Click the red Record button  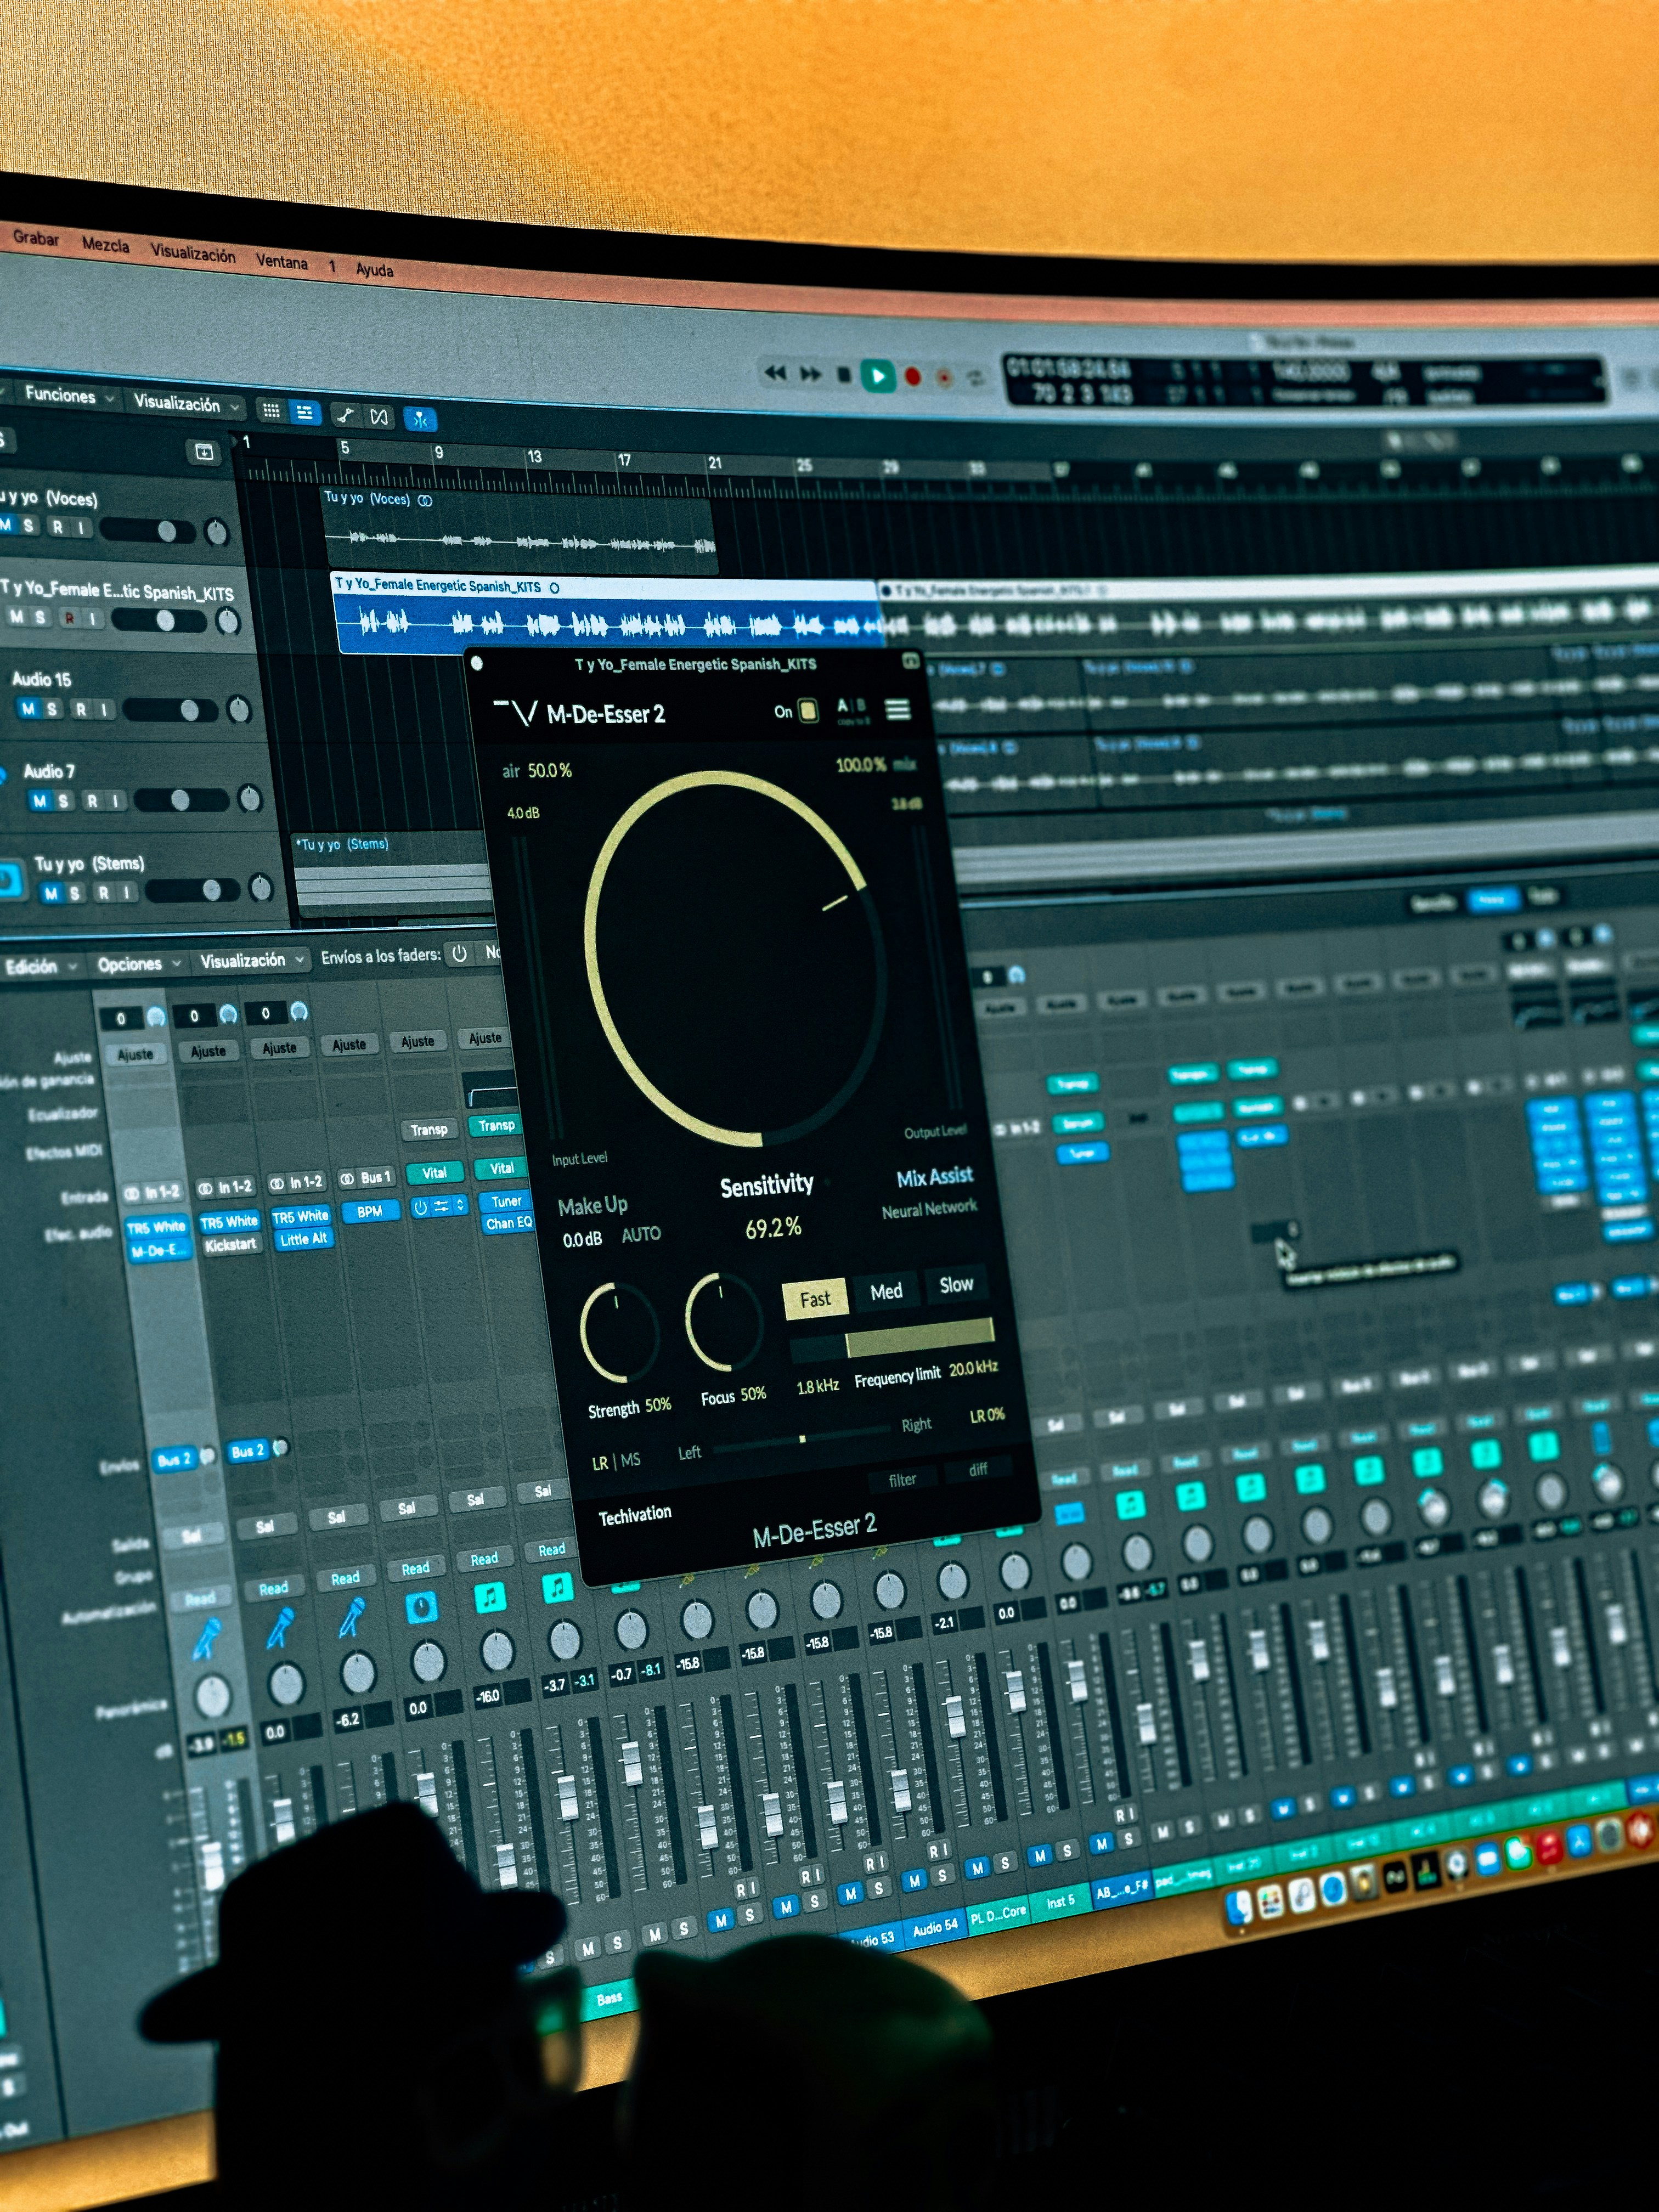click(912, 377)
